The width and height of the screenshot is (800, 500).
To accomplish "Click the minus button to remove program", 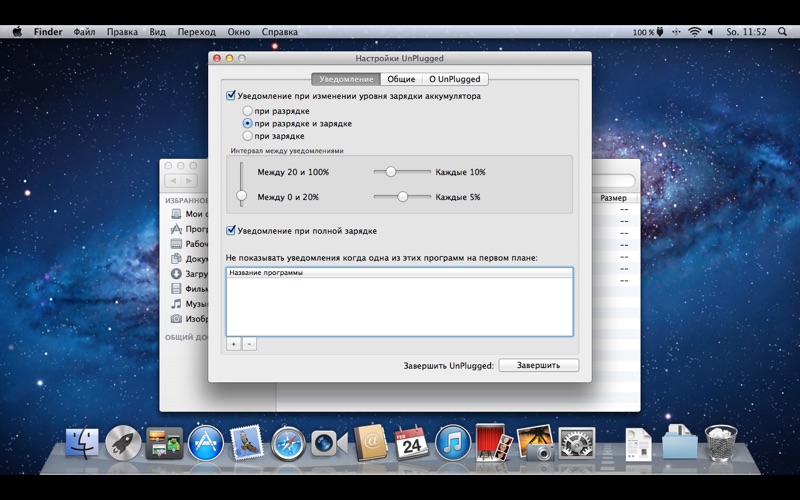I will tap(249, 344).
